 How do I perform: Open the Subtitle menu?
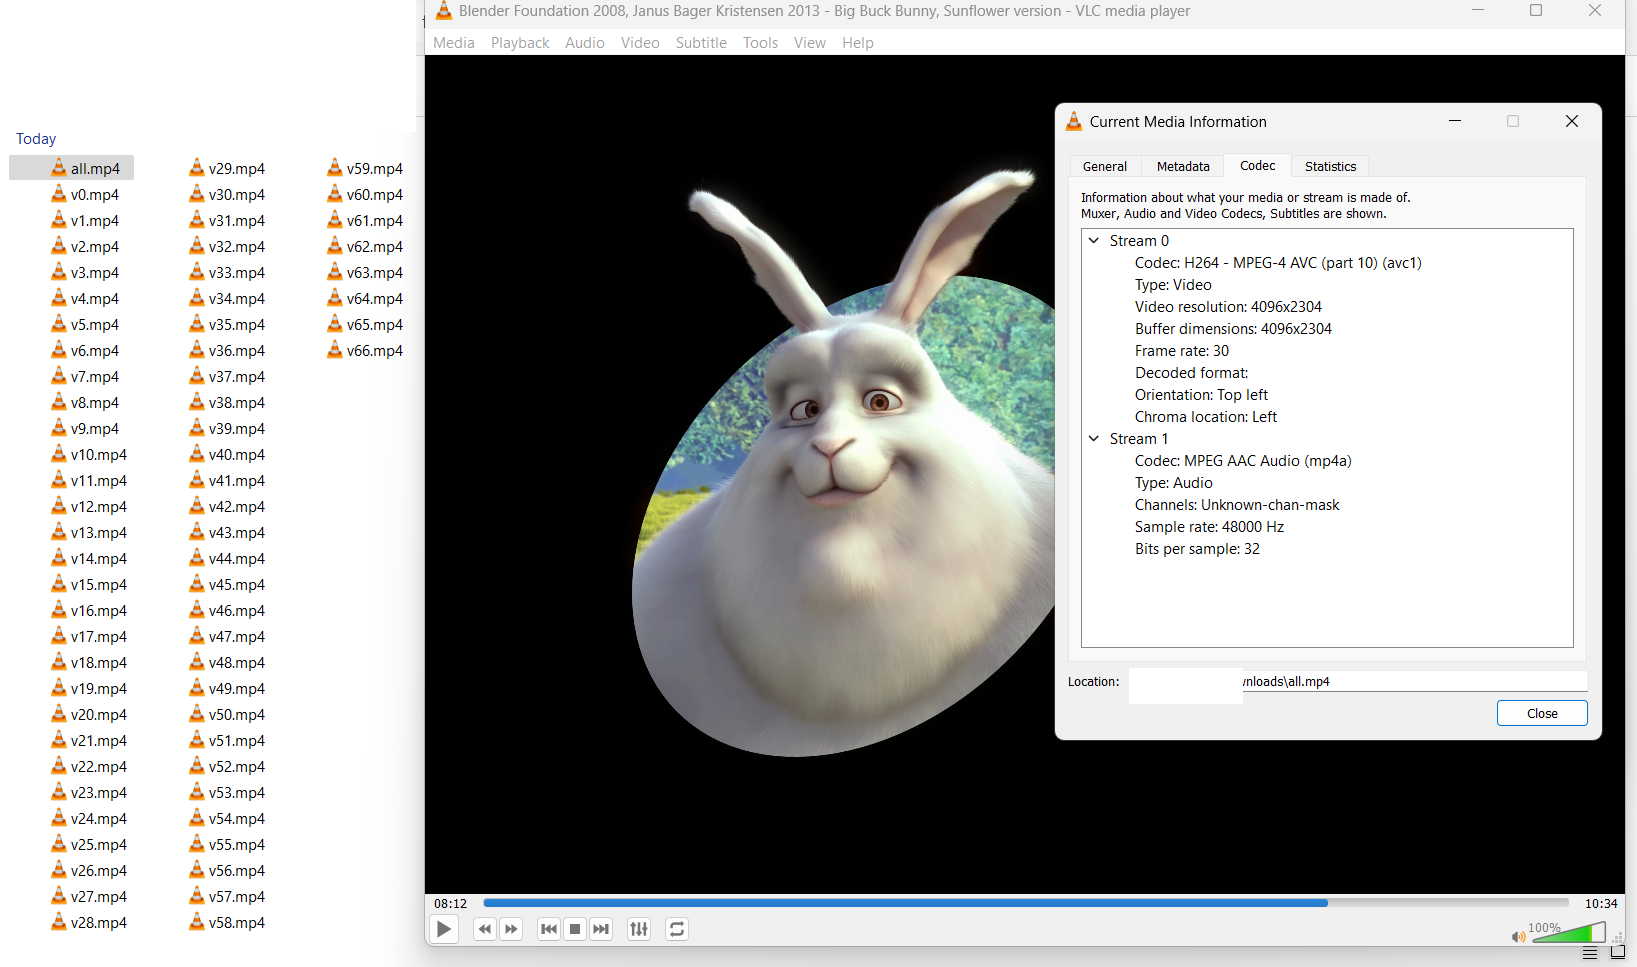(701, 43)
